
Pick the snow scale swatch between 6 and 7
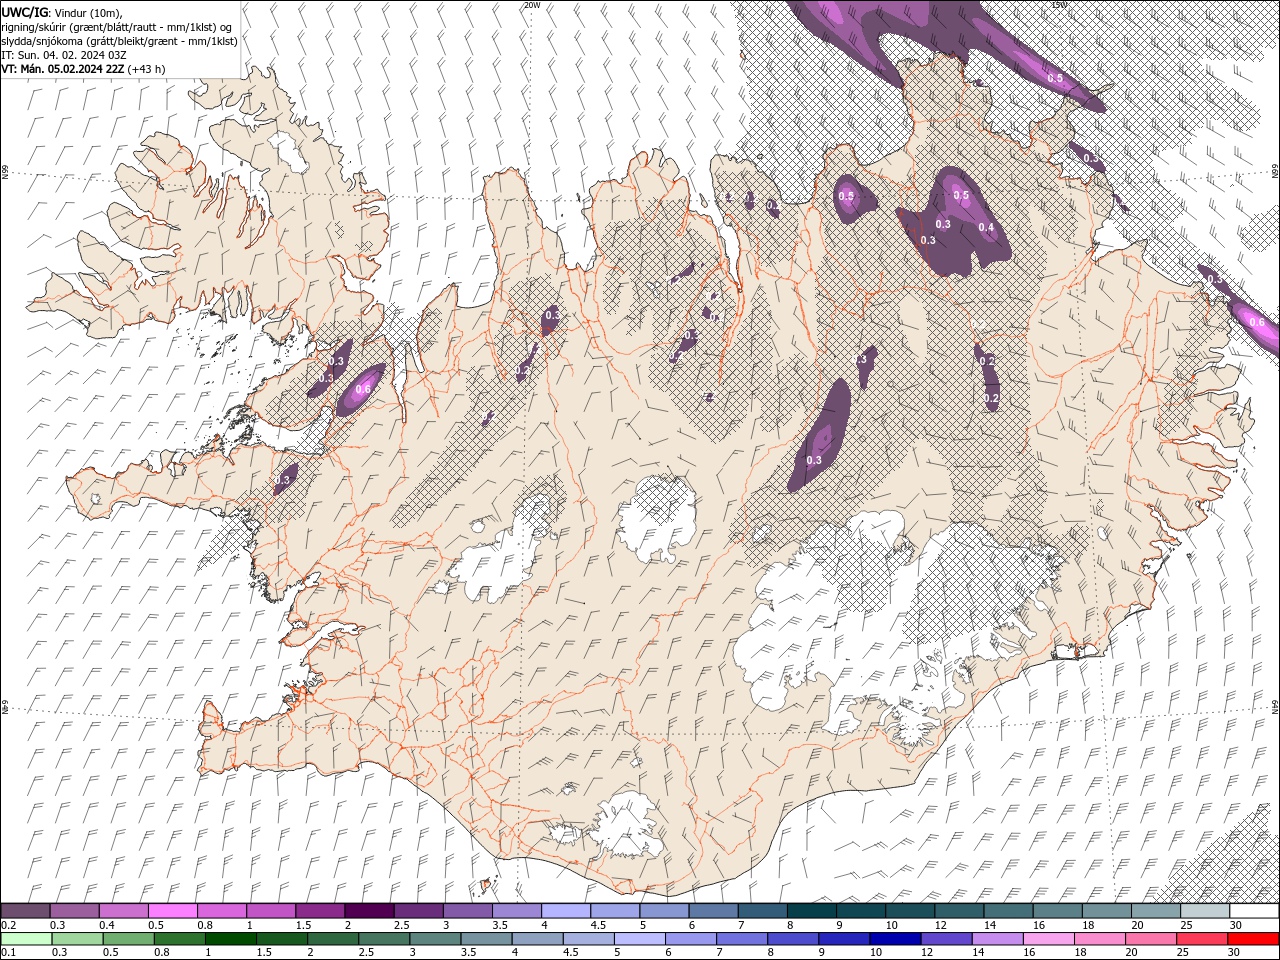click(712, 911)
